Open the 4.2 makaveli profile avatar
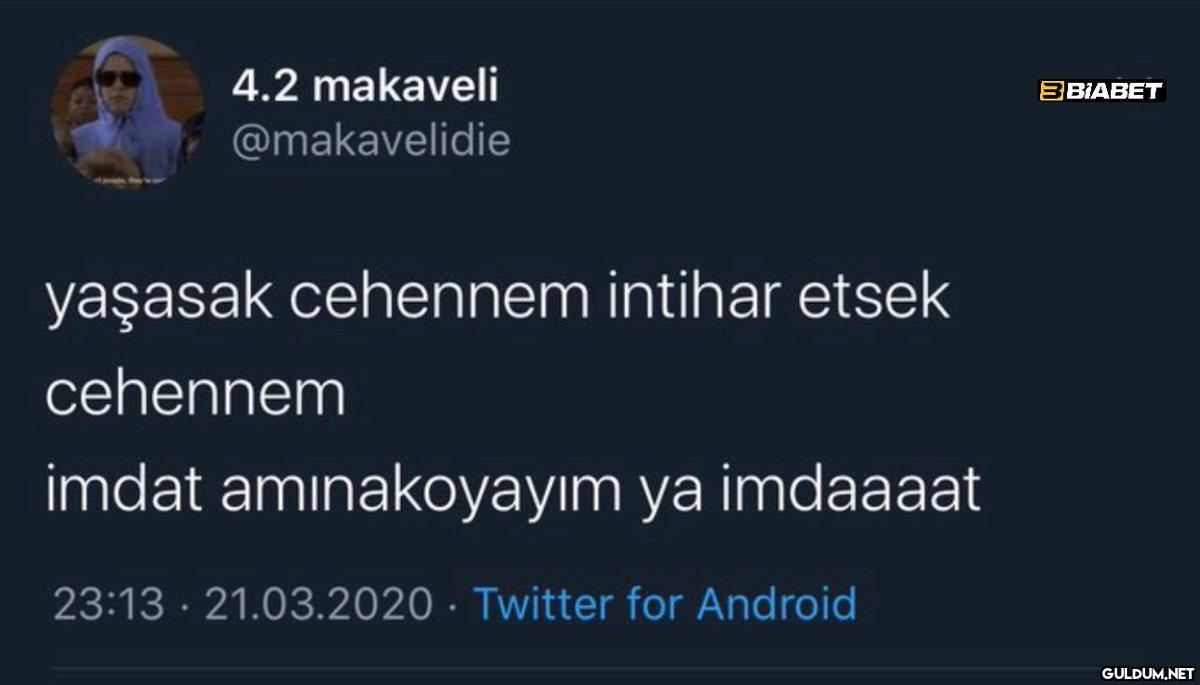The height and width of the screenshot is (685, 1200). (x=127, y=110)
